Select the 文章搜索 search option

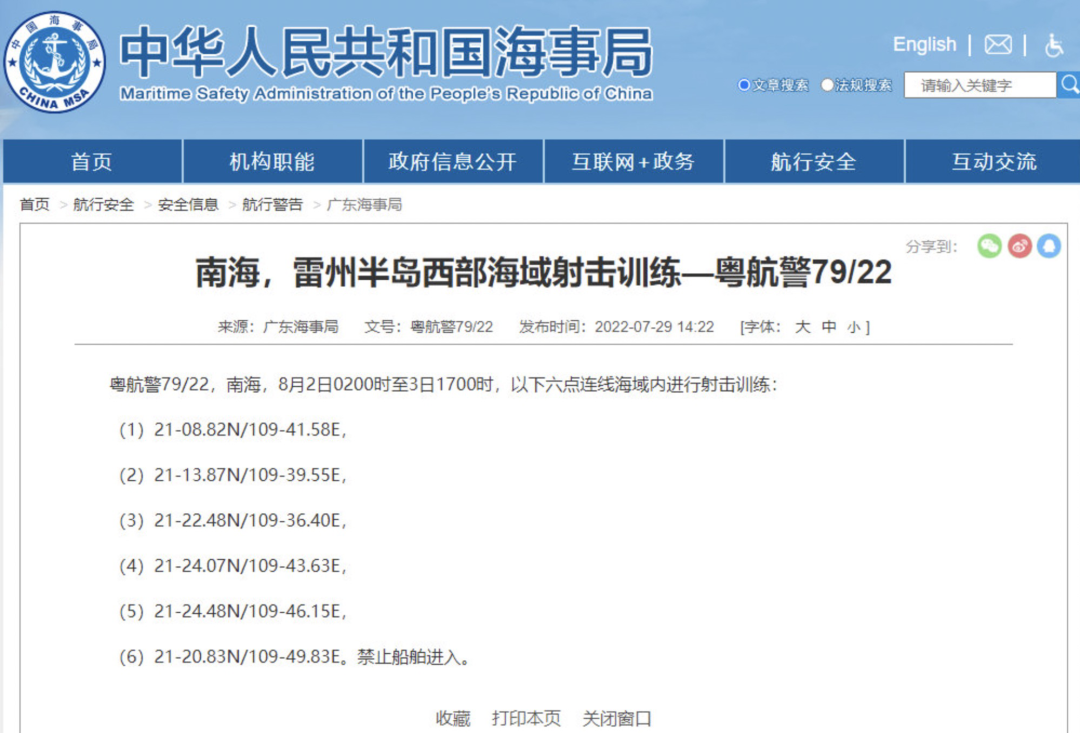pos(742,85)
